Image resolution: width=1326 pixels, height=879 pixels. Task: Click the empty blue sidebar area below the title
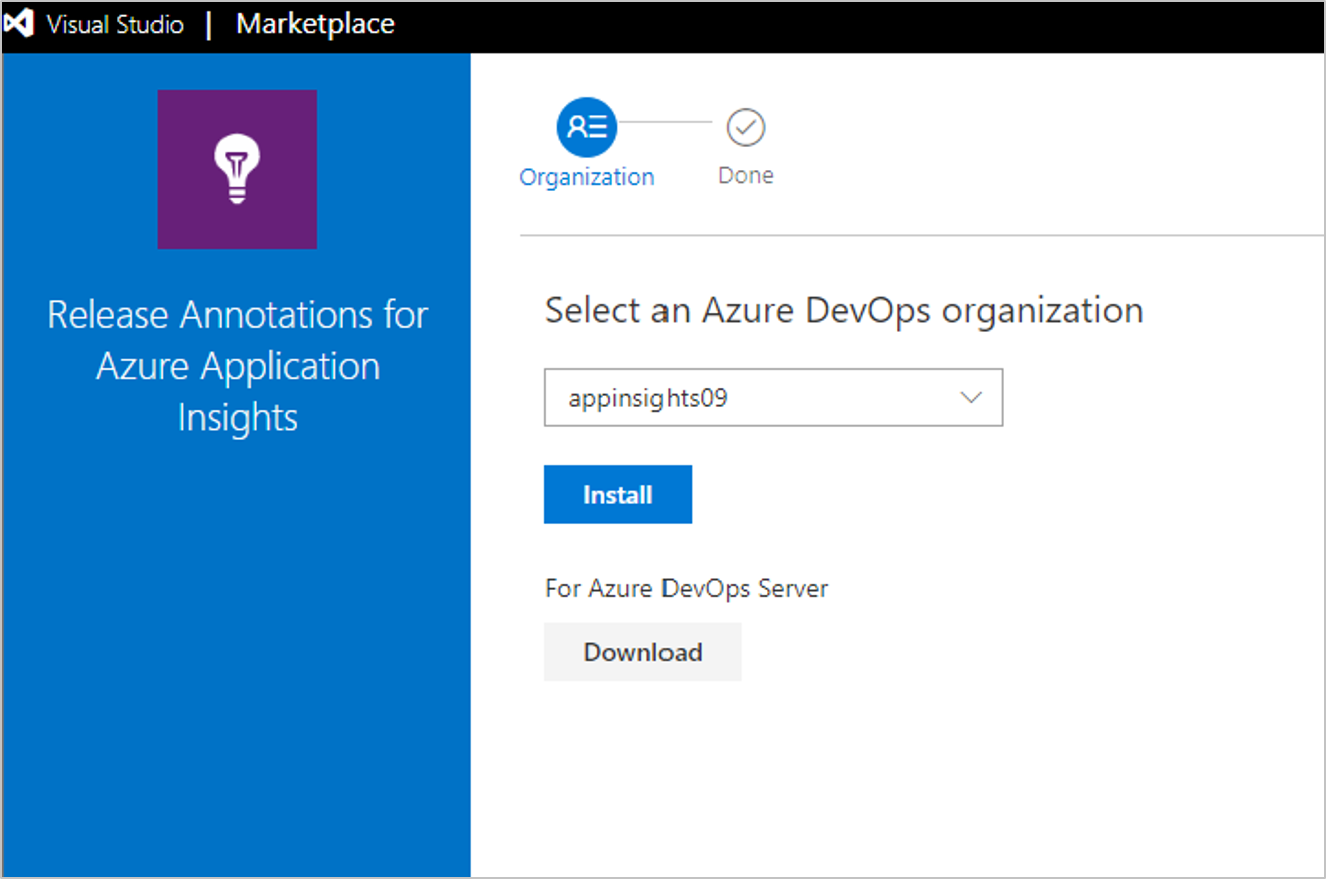click(237, 650)
